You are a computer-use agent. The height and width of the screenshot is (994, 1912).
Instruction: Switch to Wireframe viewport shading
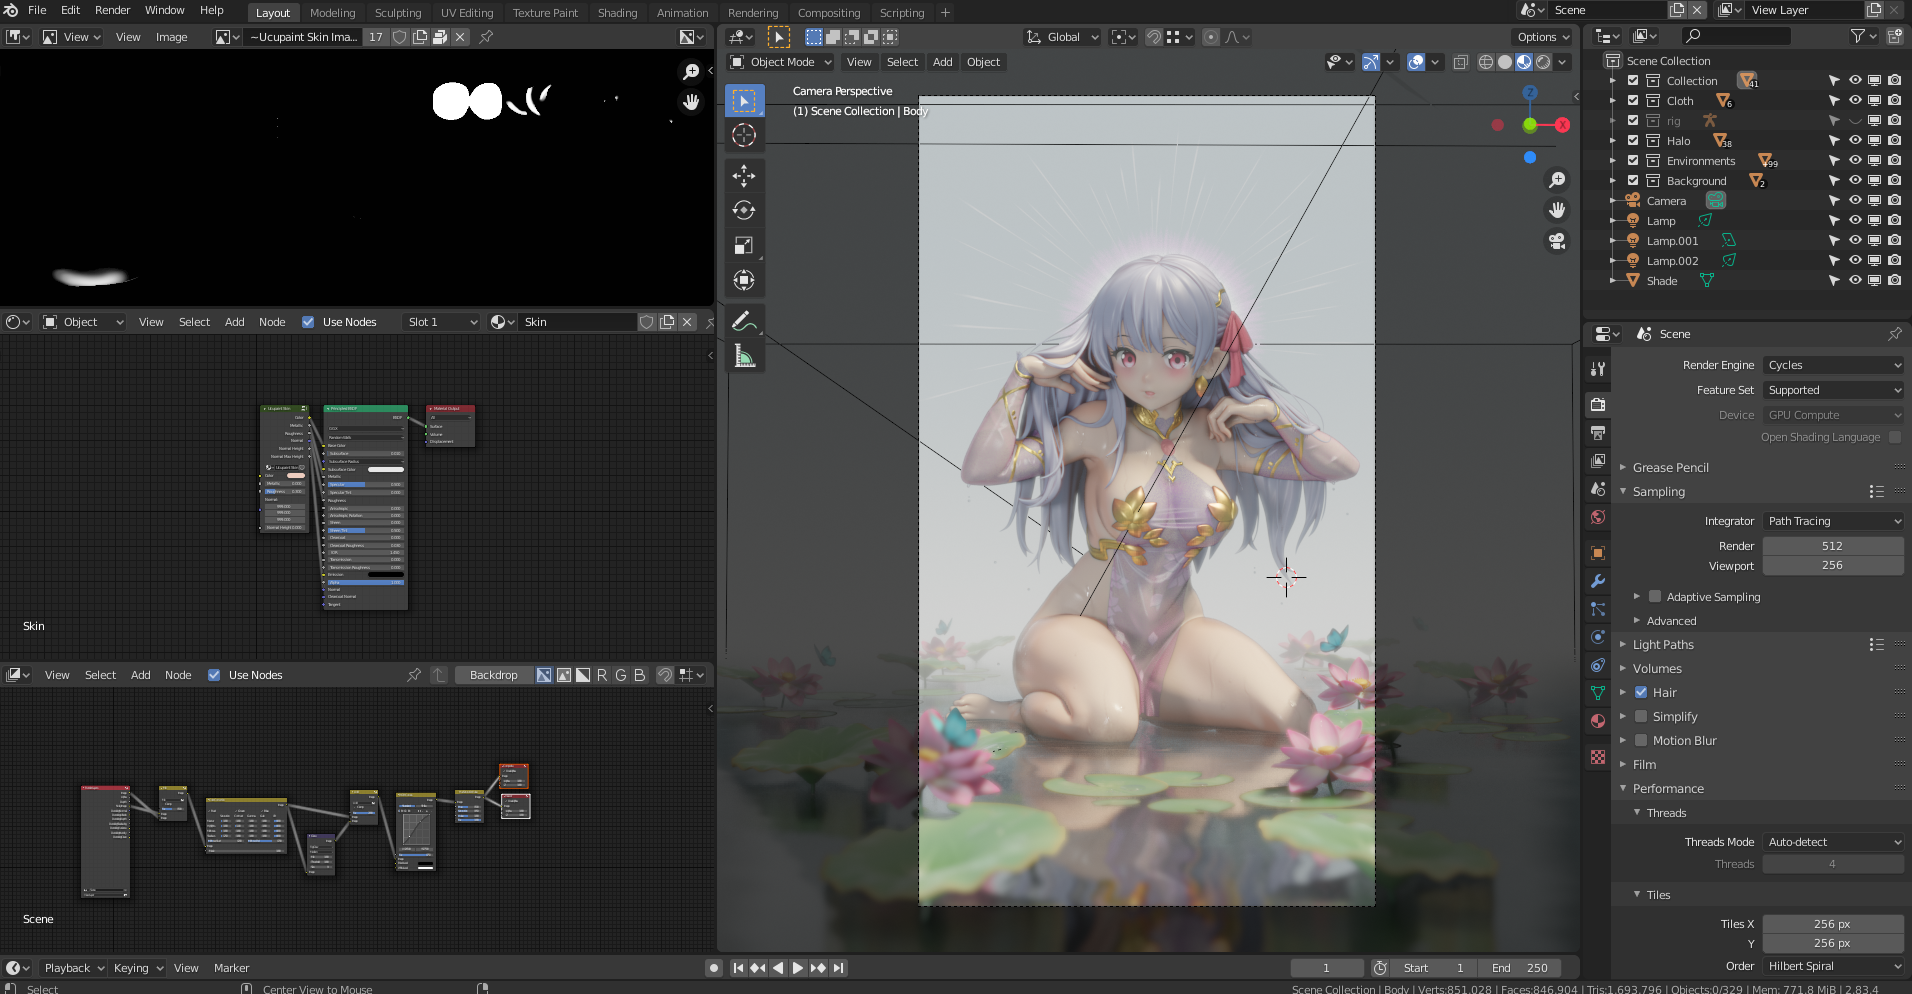coord(1486,62)
